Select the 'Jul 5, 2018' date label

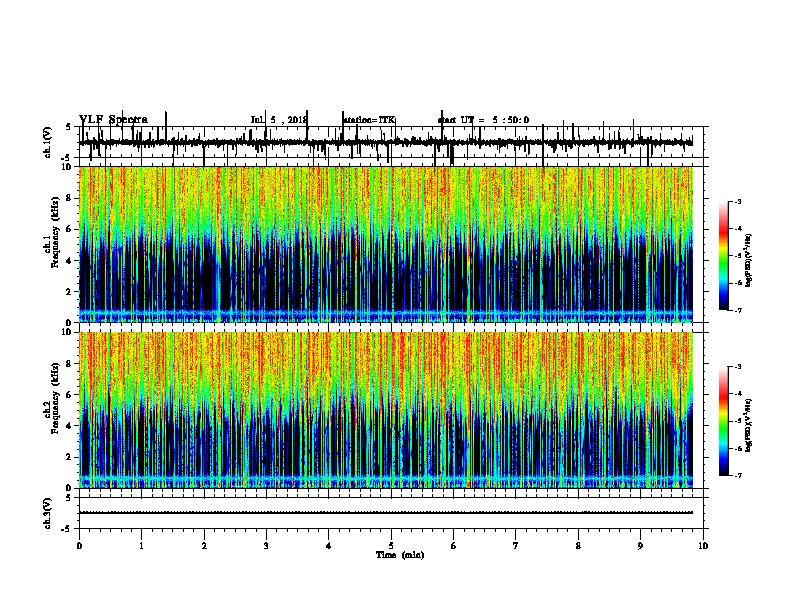[x=279, y=120]
